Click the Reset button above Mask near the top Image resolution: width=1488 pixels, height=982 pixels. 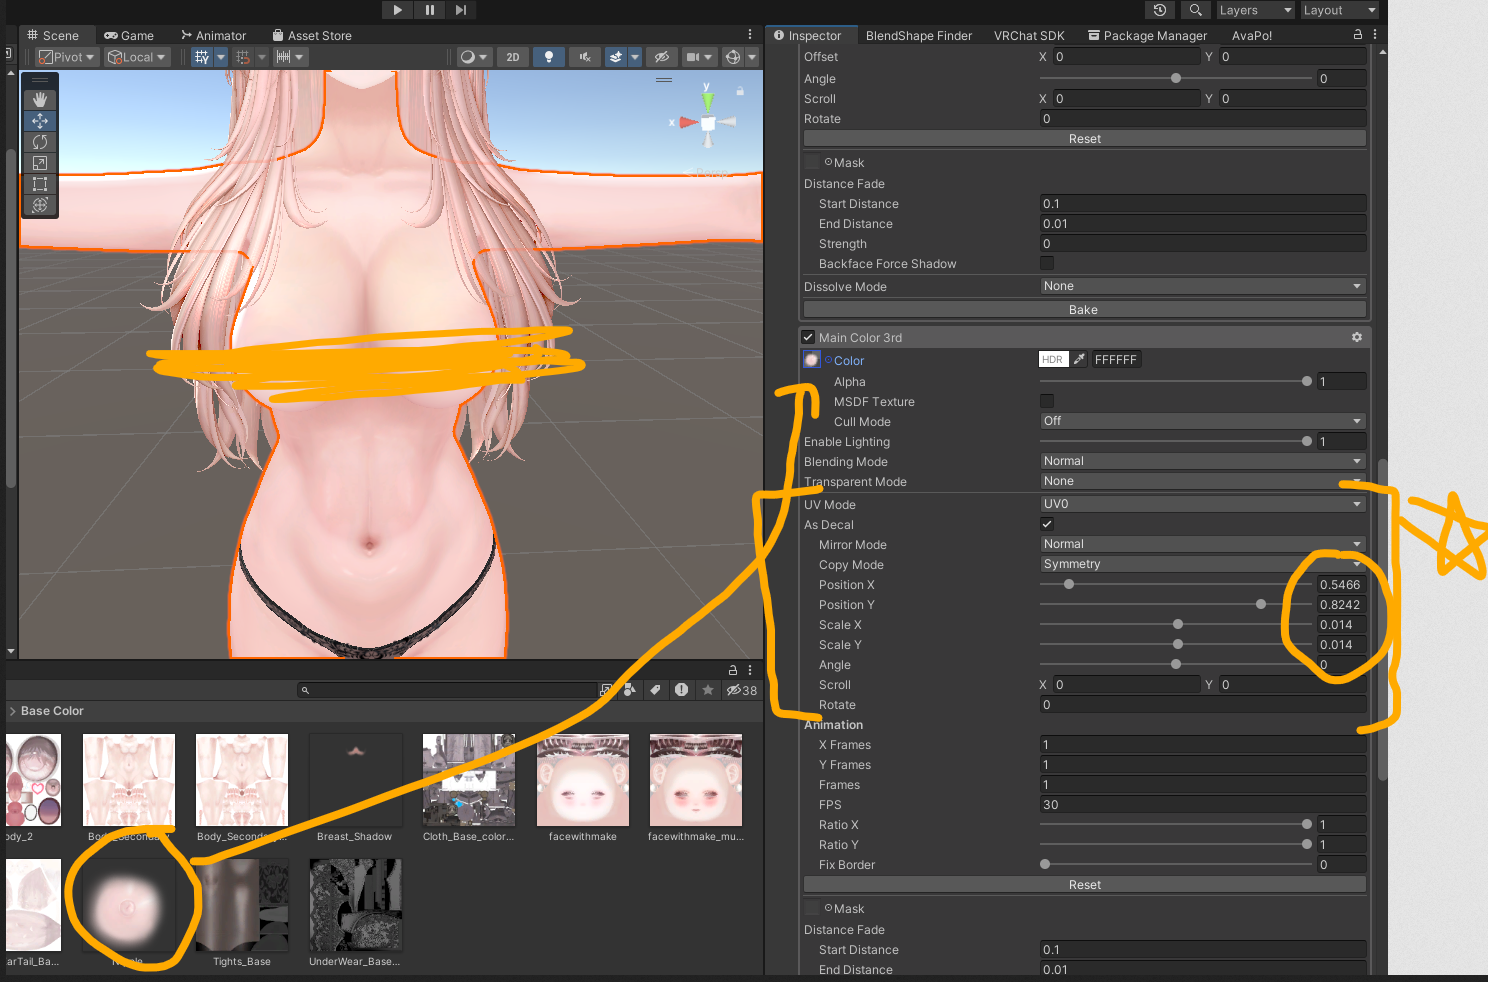click(1085, 139)
